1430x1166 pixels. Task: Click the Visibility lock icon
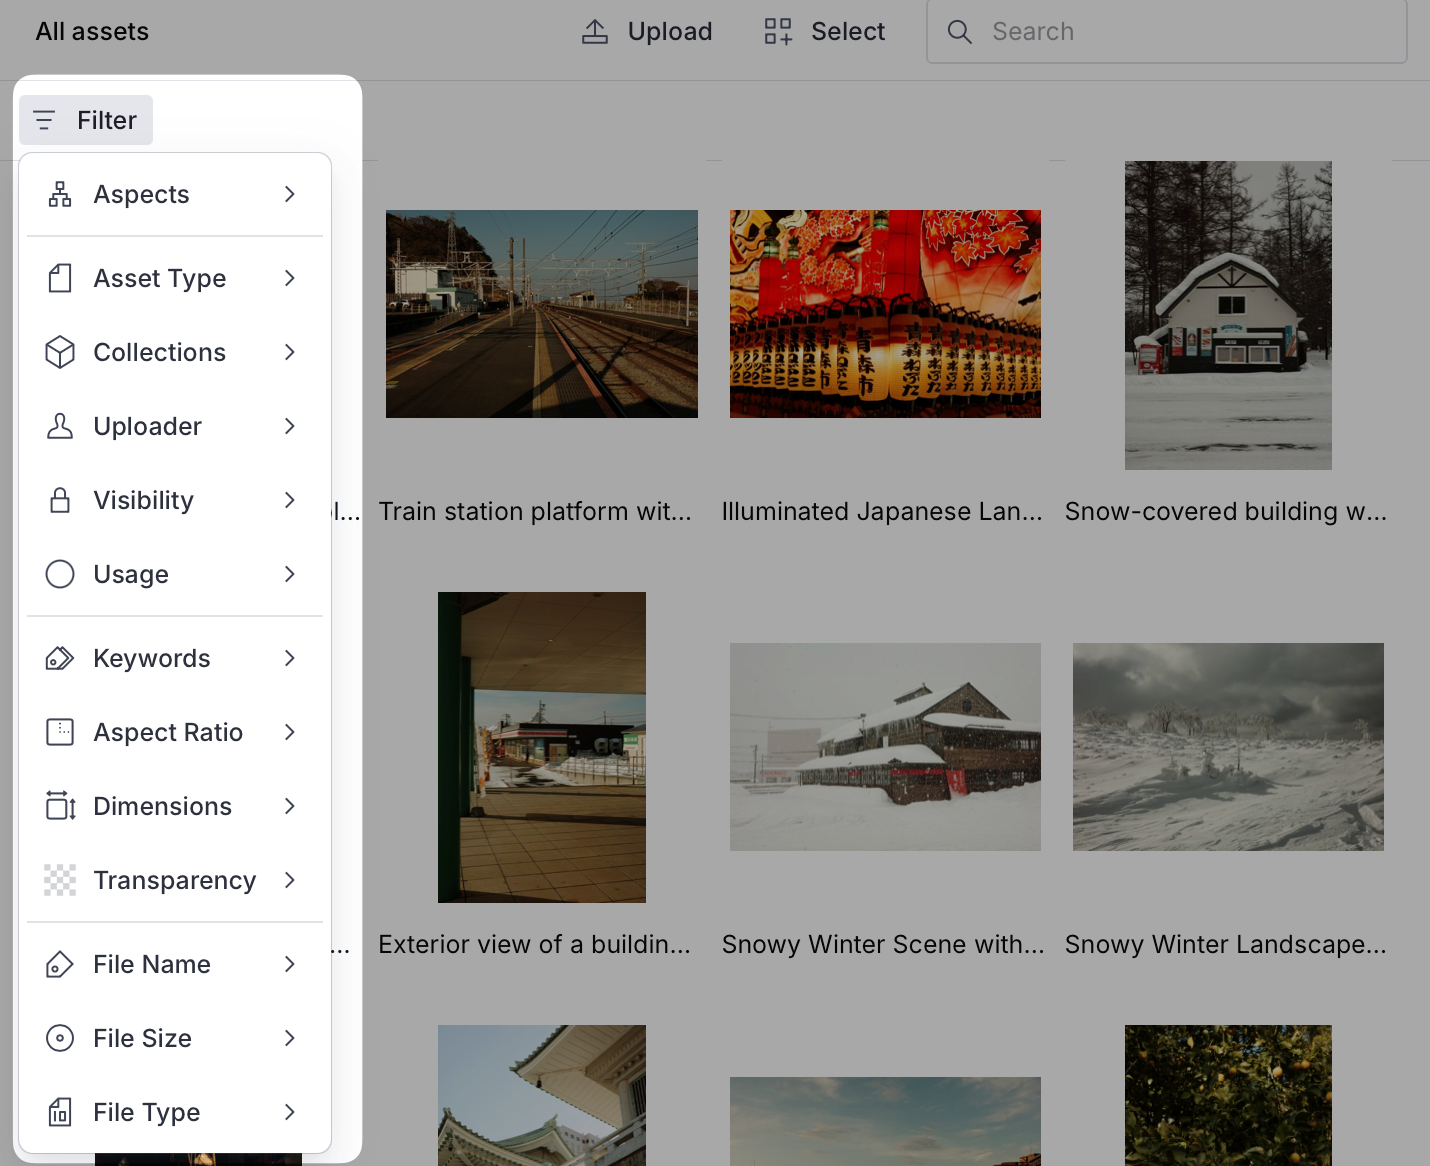[x=60, y=500]
